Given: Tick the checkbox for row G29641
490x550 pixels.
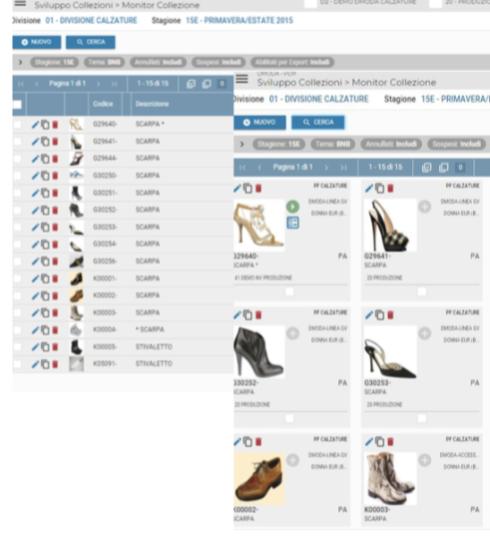Looking at the screenshot, I should coord(17,142).
